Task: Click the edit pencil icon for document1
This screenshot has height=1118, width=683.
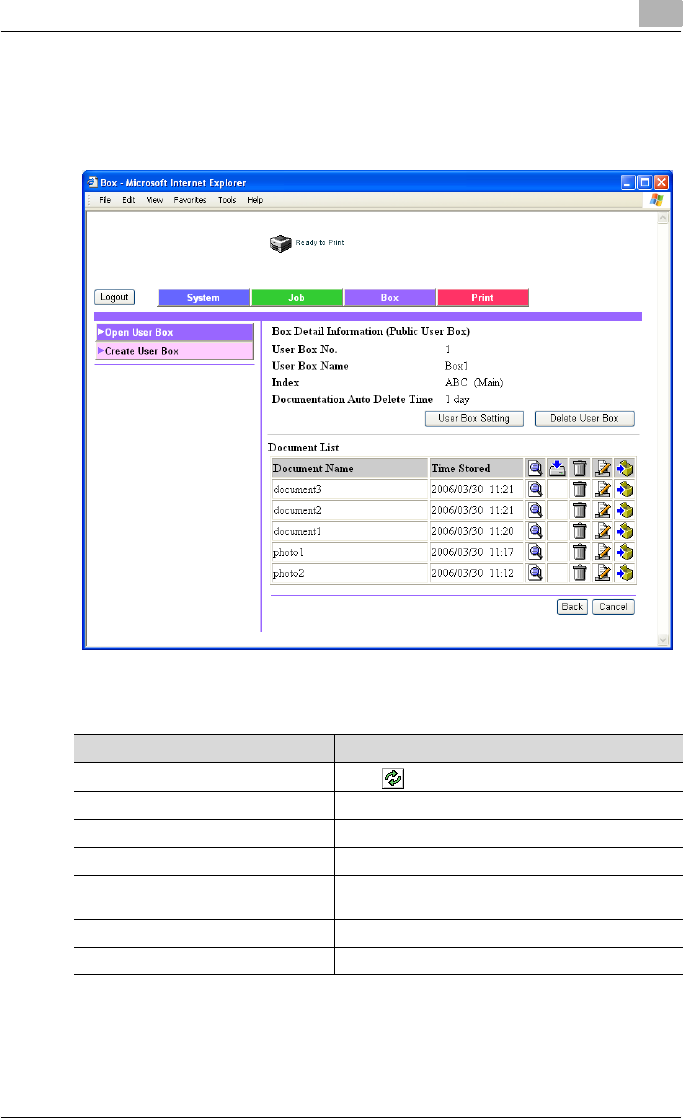Action: [x=603, y=531]
